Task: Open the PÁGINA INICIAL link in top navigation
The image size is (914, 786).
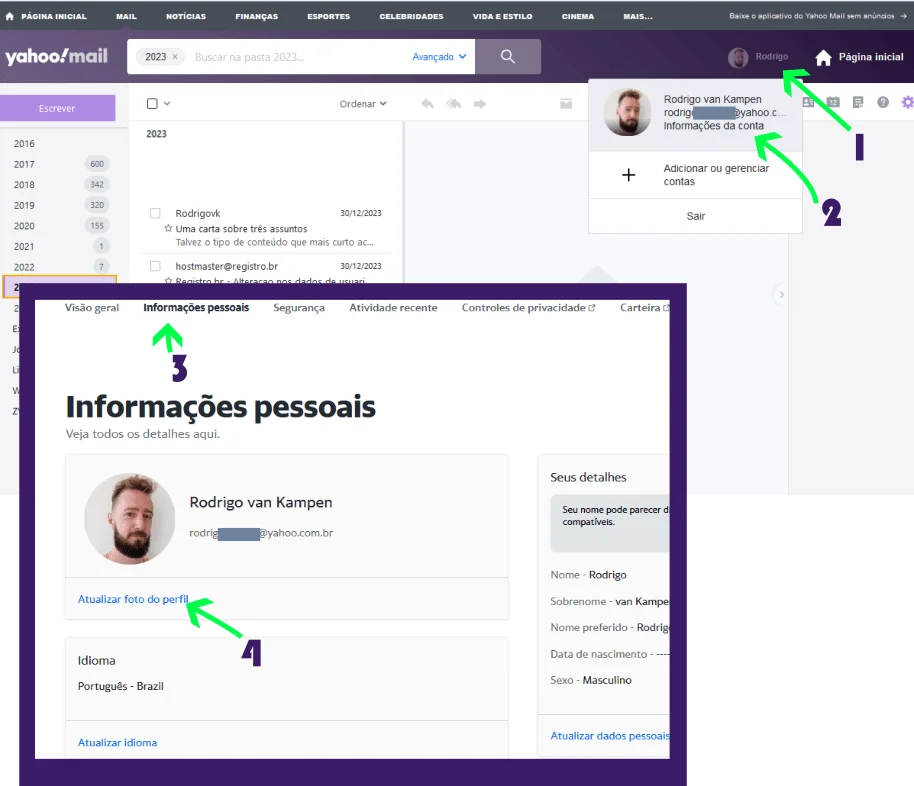Action: pos(46,16)
